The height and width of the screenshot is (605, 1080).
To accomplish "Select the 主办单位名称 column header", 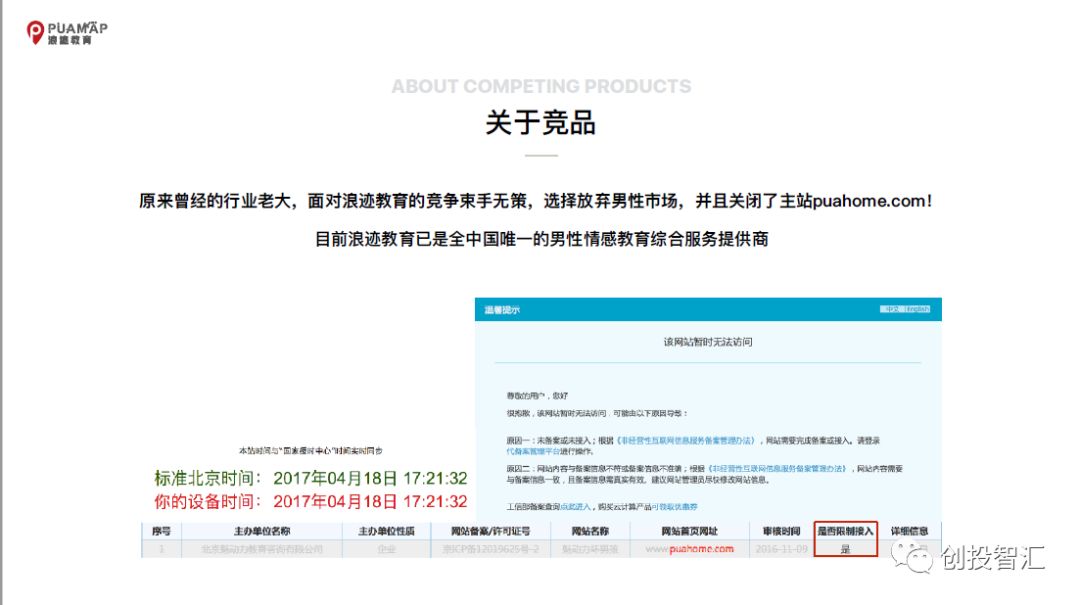I will [261, 531].
